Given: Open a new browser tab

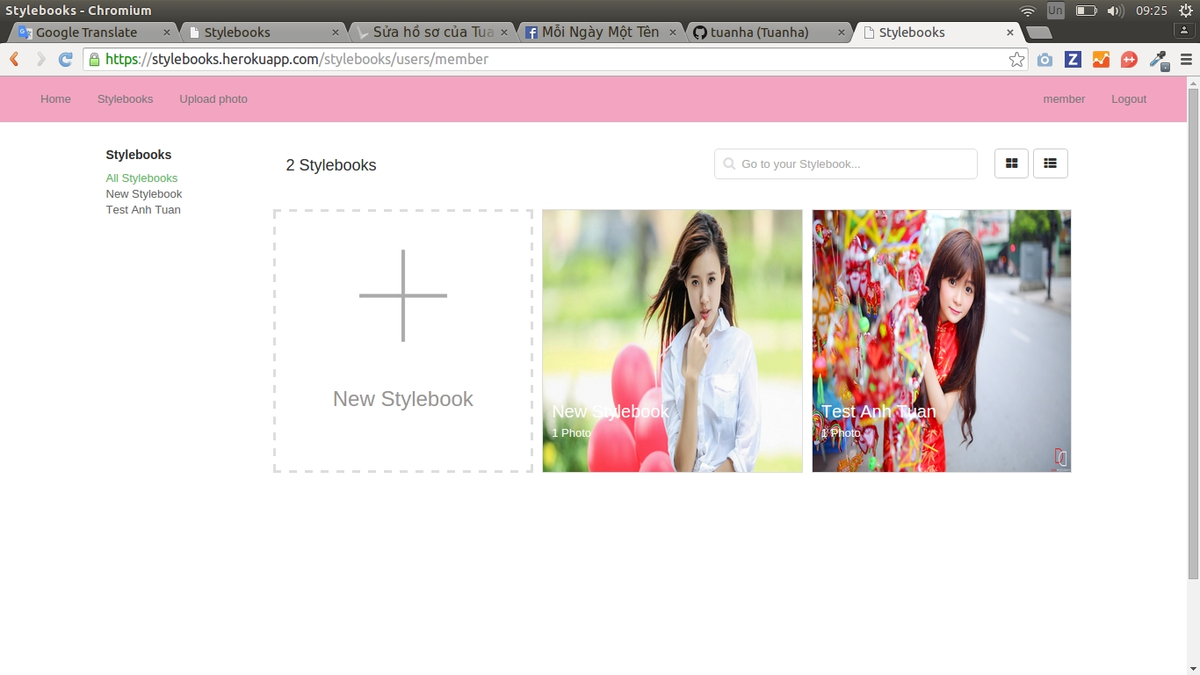Looking at the screenshot, I should pyautogui.click(x=1038, y=32).
